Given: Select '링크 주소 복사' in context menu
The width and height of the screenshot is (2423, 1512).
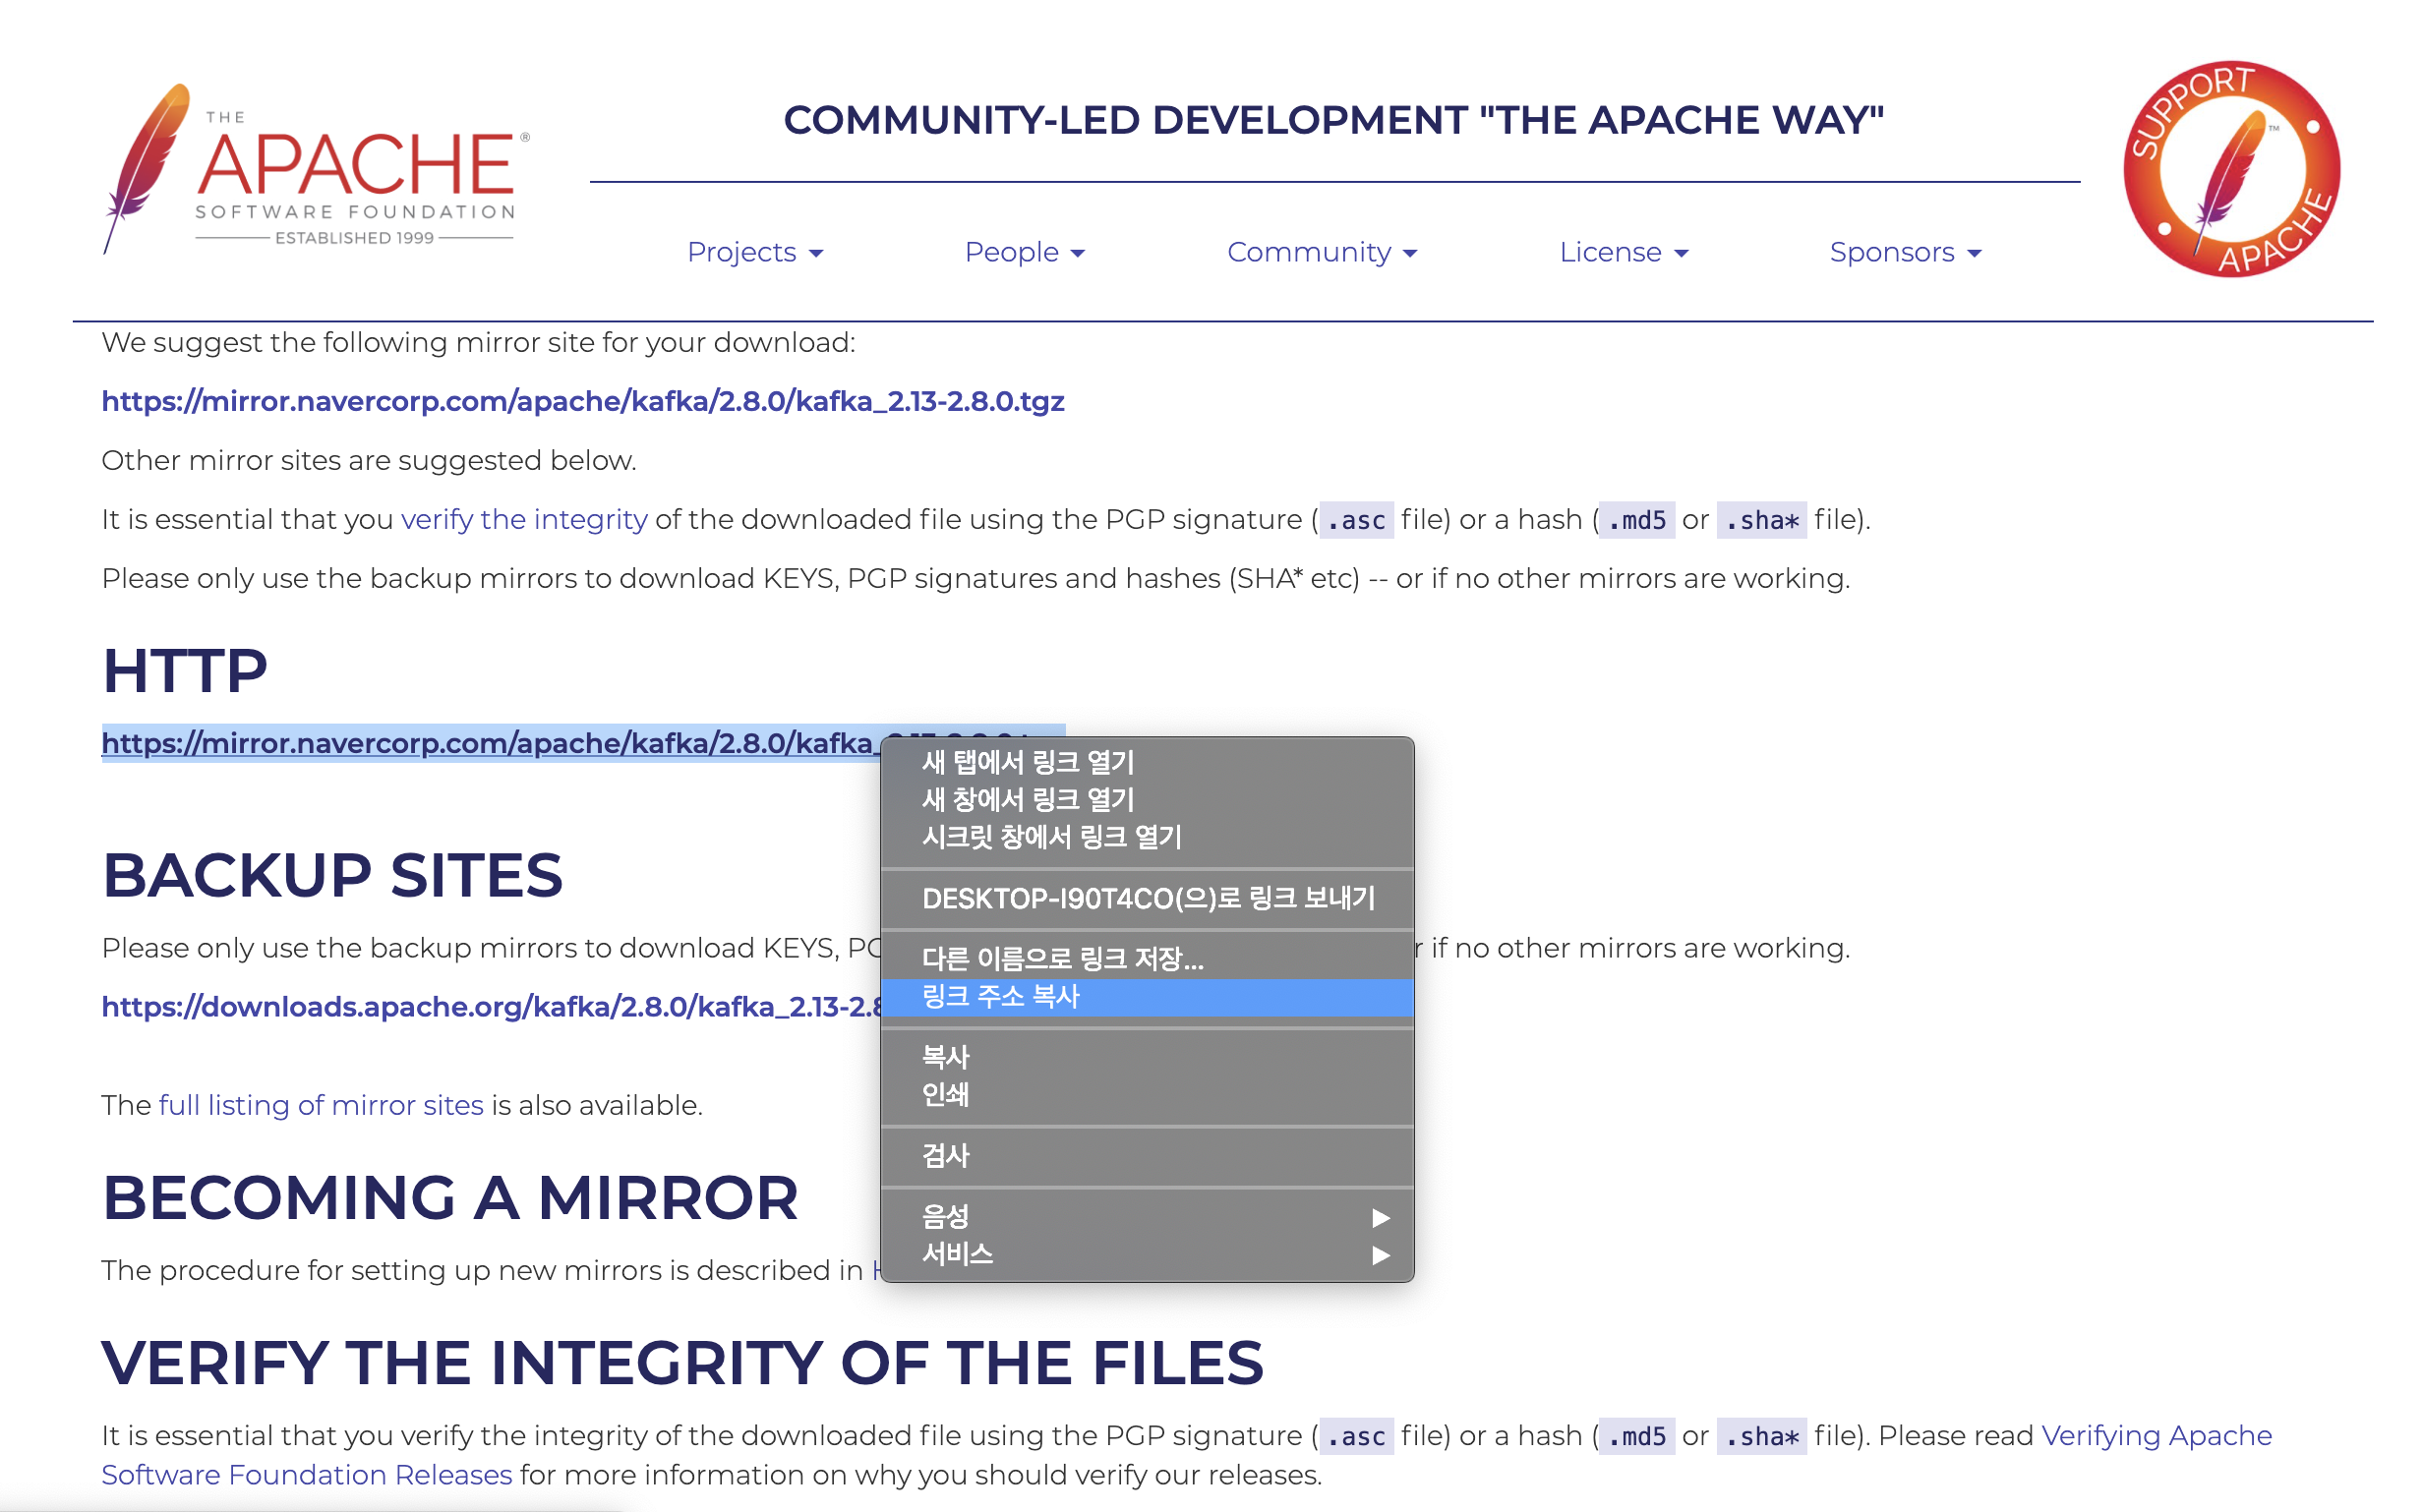Looking at the screenshot, I should click(x=1000, y=997).
